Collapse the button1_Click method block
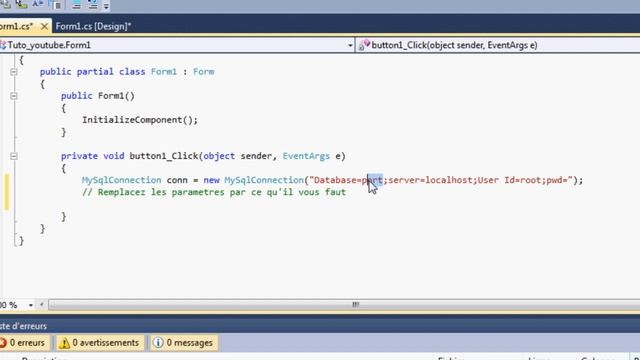 (13, 156)
